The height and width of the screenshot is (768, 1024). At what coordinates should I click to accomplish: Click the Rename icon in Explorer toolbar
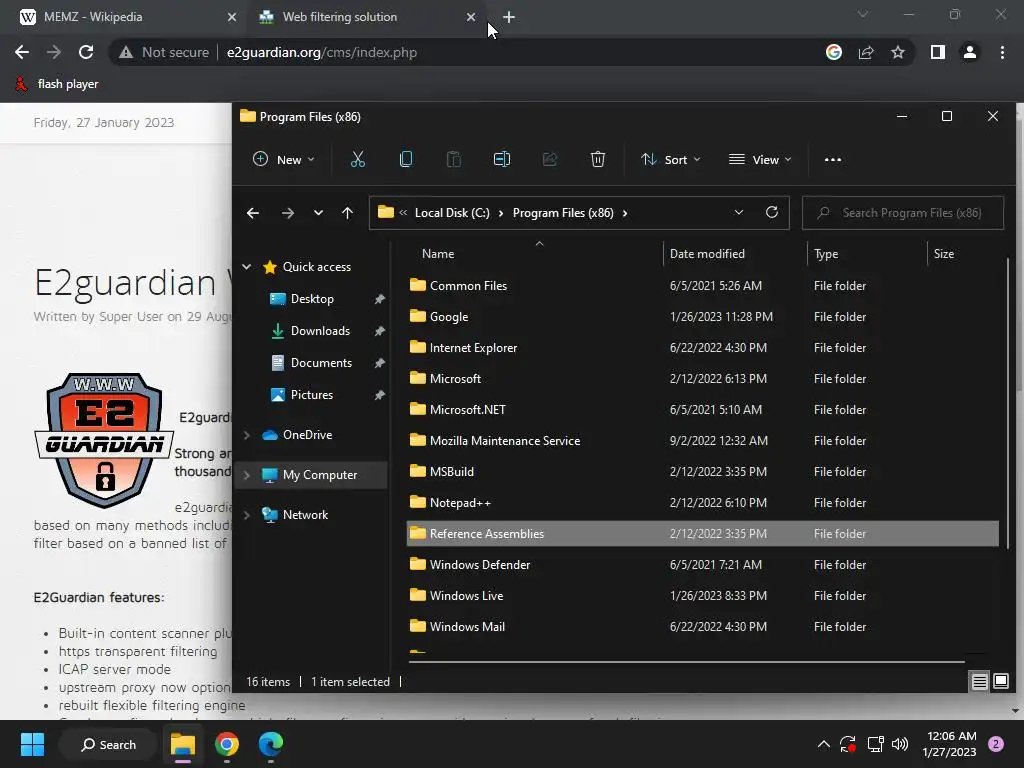click(x=502, y=159)
